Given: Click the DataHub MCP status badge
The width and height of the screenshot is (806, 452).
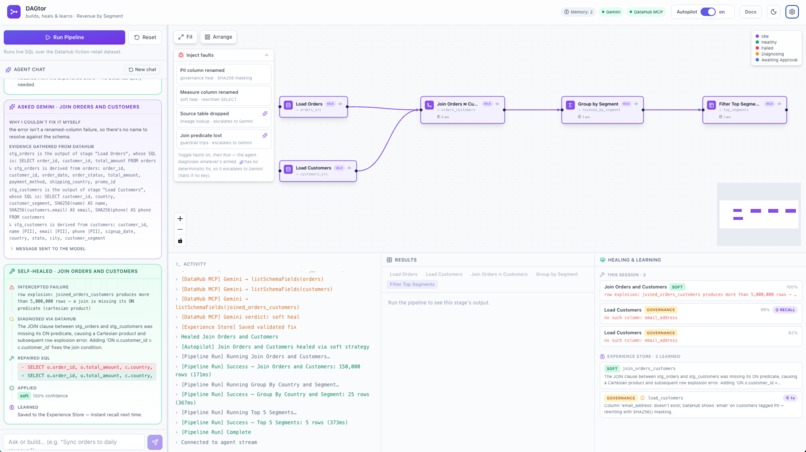Looking at the screenshot, I should point(646,12).
